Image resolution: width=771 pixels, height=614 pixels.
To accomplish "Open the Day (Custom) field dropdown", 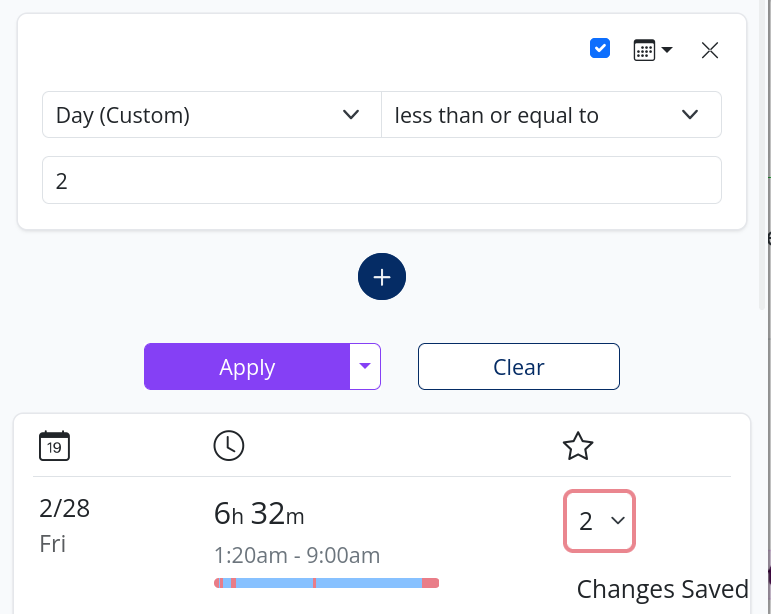I will [211, 115].
